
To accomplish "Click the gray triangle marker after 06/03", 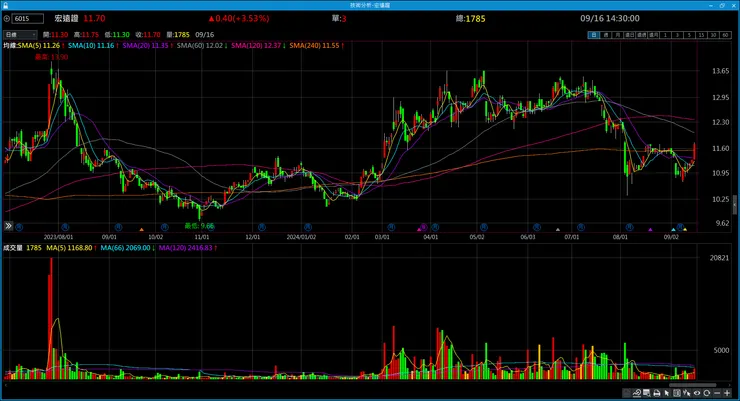I will click(x=558, y=230).
